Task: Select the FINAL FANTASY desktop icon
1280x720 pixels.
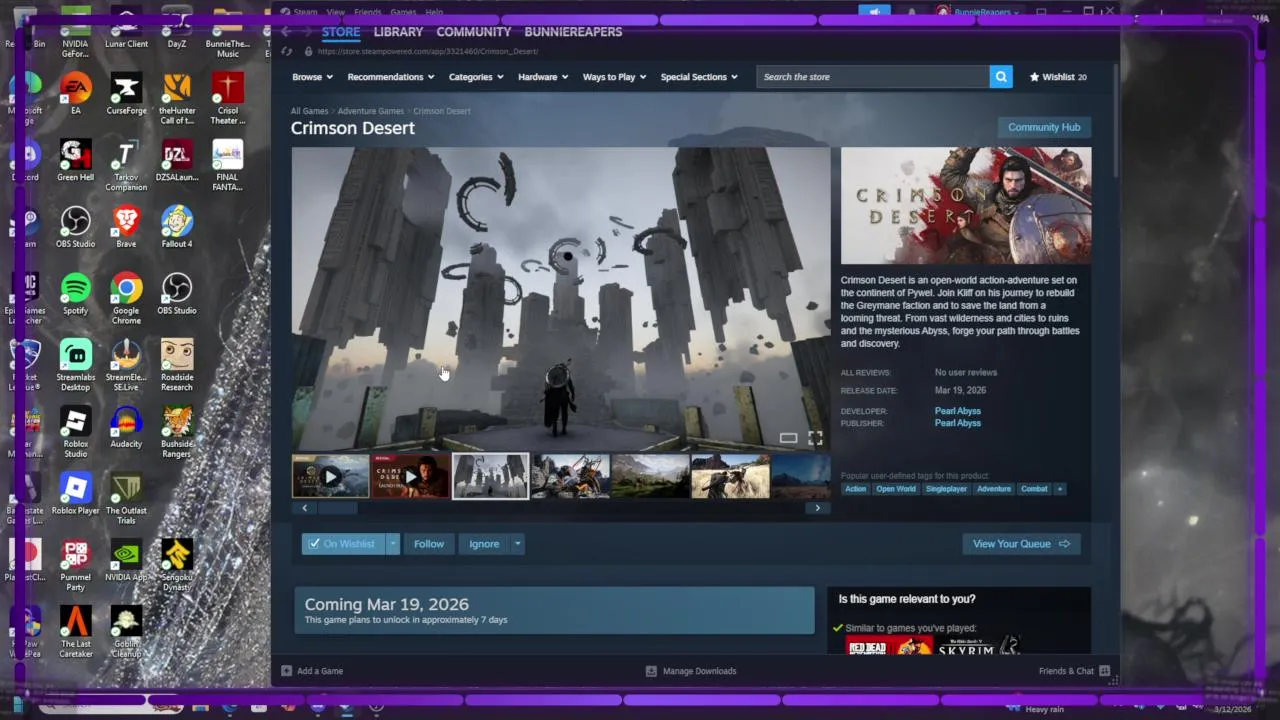Action: [228, 165]
